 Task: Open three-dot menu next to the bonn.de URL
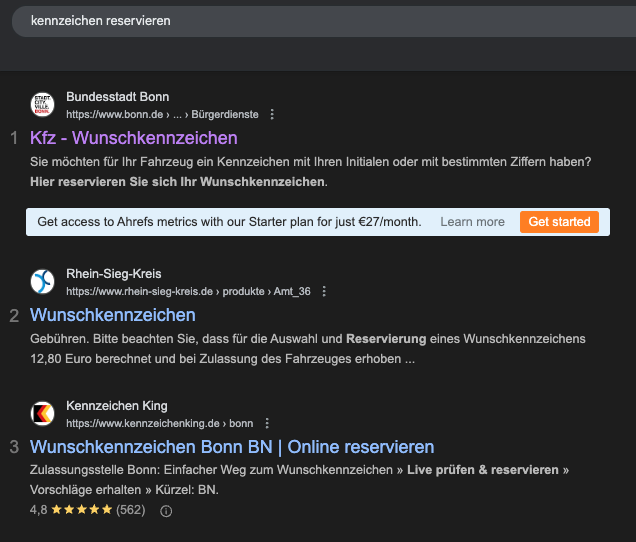272,115
